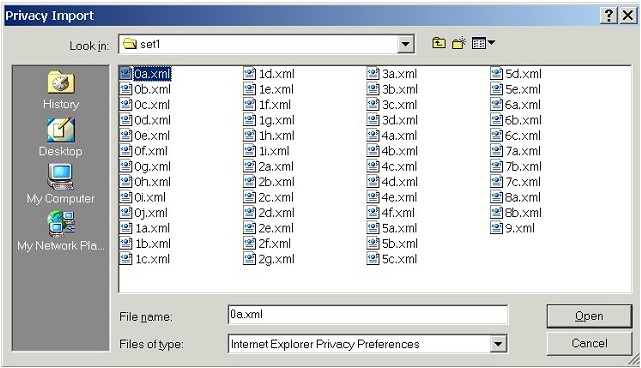Click the File name input field
Image resolution: width=641 pixels, height=368 pixels.
(x=368, y=314)
